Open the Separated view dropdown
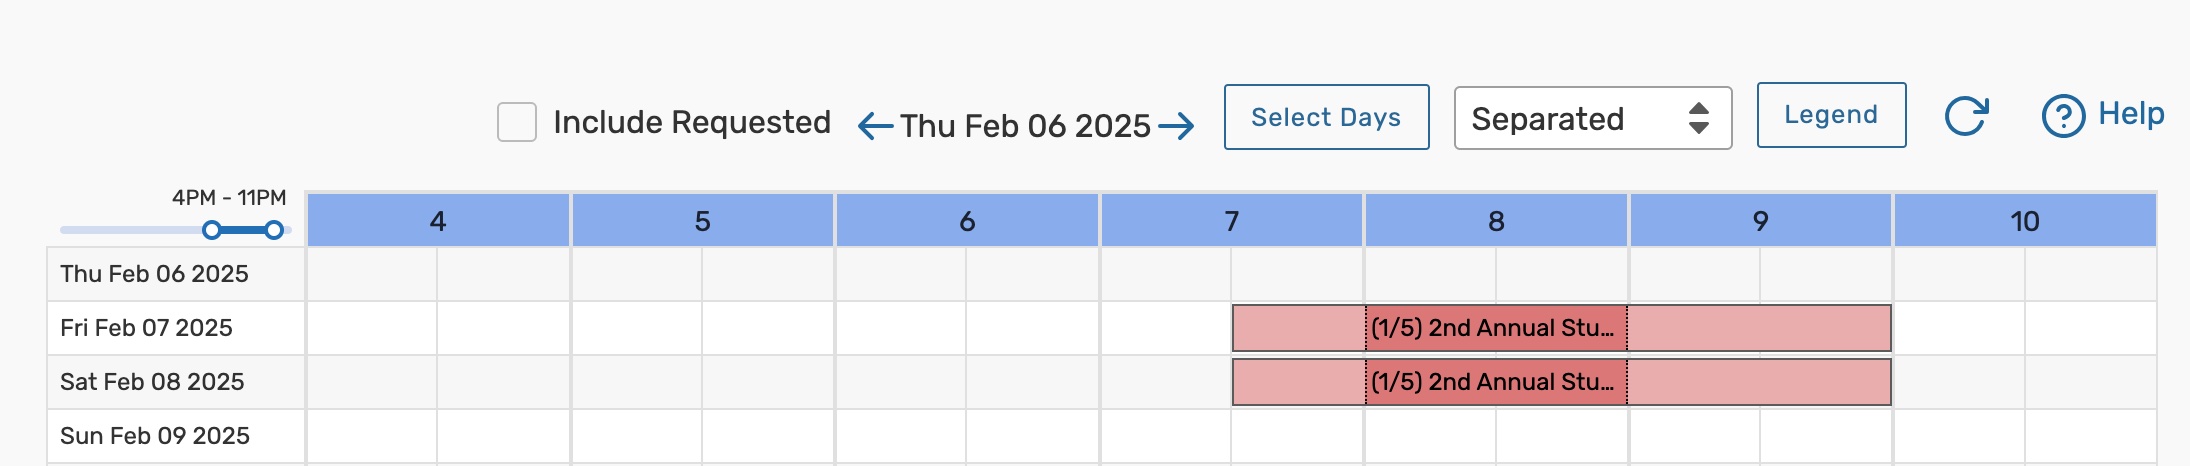This screenshot has width=2190, height=466. (x=1592, y=118)
